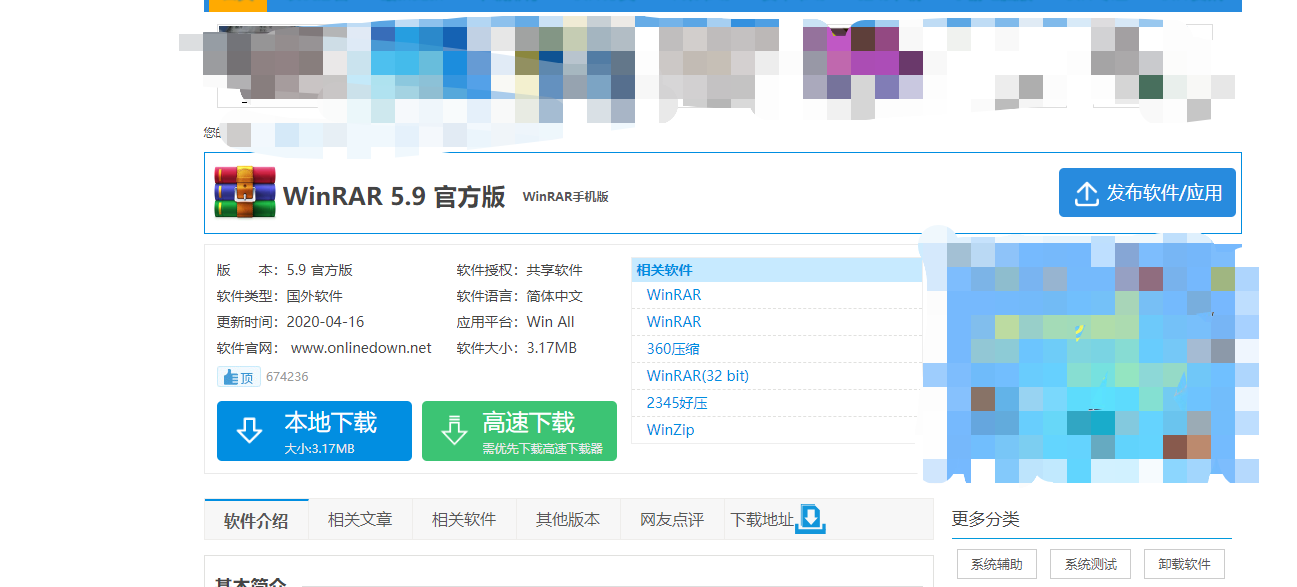Start 高速下载 high-speed download
Image resolution: width=1297 pixels, height=587 pixels.
[x=519, y=431]
